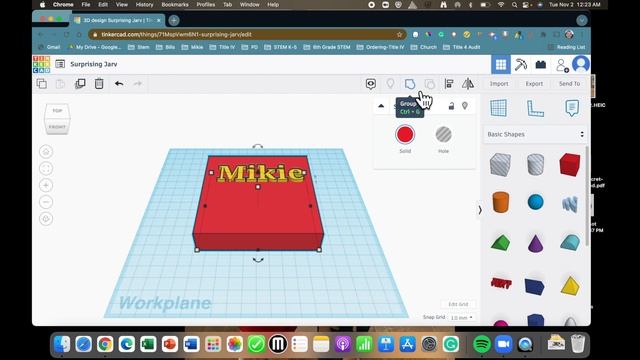Pick the green Roof shape
Screen dimensions: 640x360
click(x=500, y=243)
